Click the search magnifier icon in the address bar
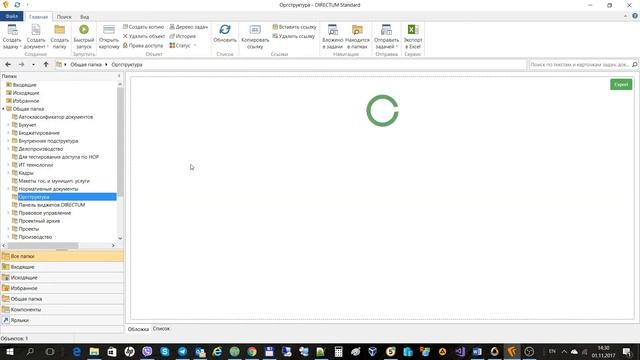The height and width of the screenshot is (360, 640). pos(635,64)
